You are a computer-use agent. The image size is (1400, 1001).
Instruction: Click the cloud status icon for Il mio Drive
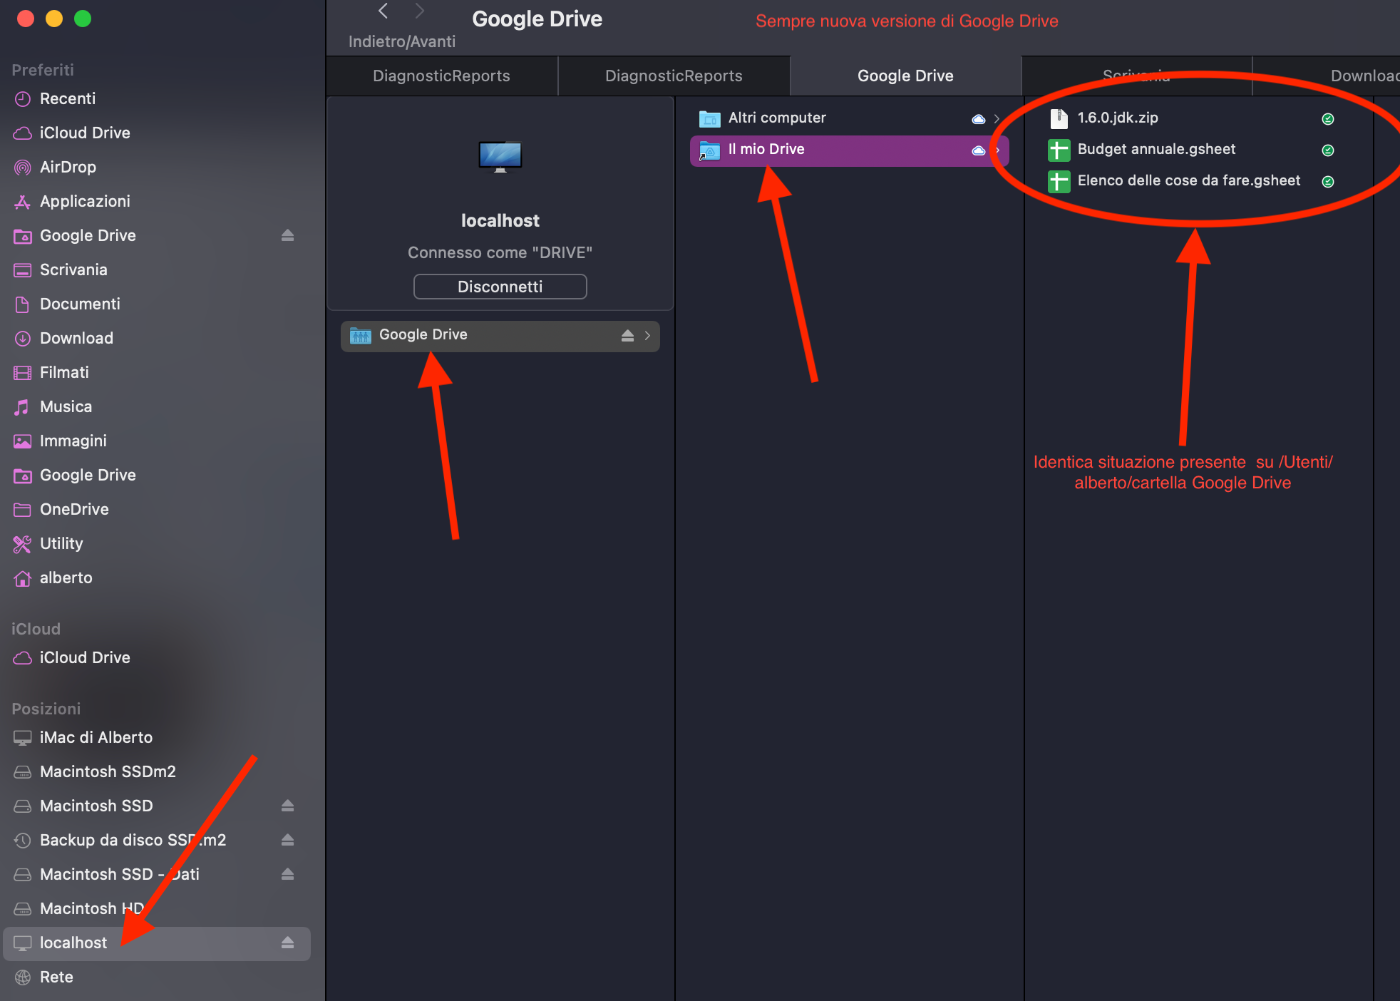[979, 150]
